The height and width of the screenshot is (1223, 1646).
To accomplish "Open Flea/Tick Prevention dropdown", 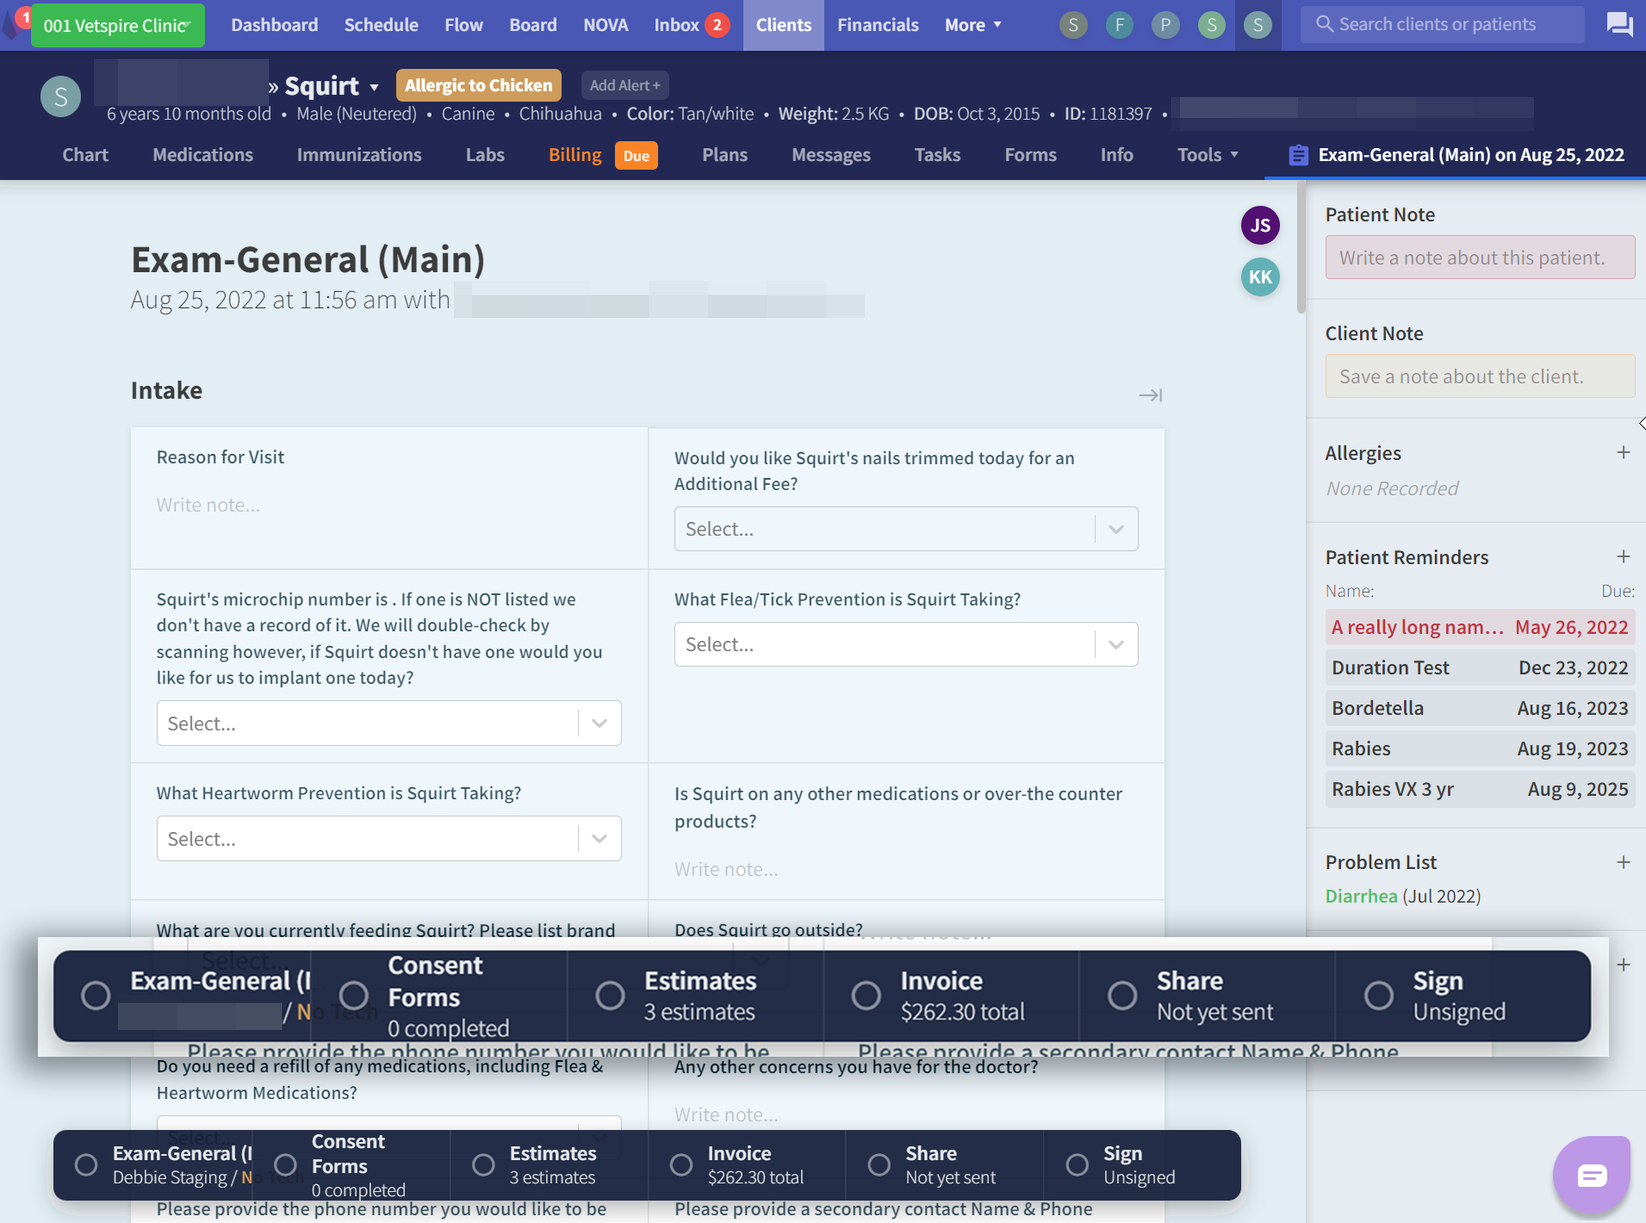I will [x=905, y=645].
